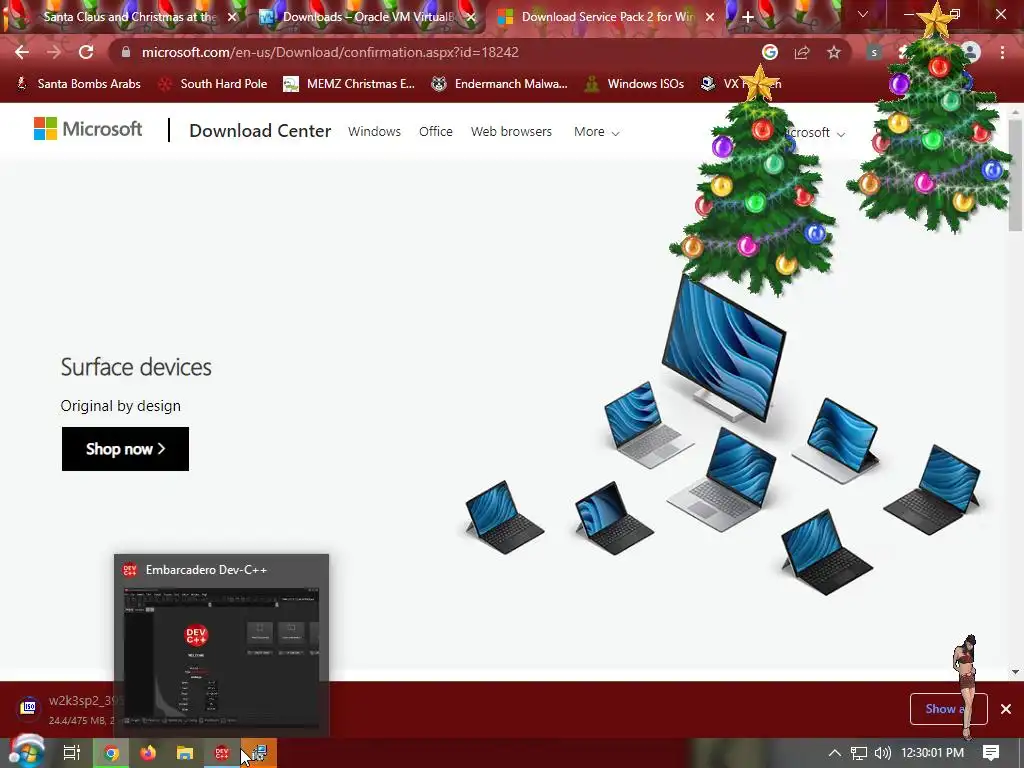Open the Office menu item
Screen dimensions: 1024x768
[x=436, y=131]
